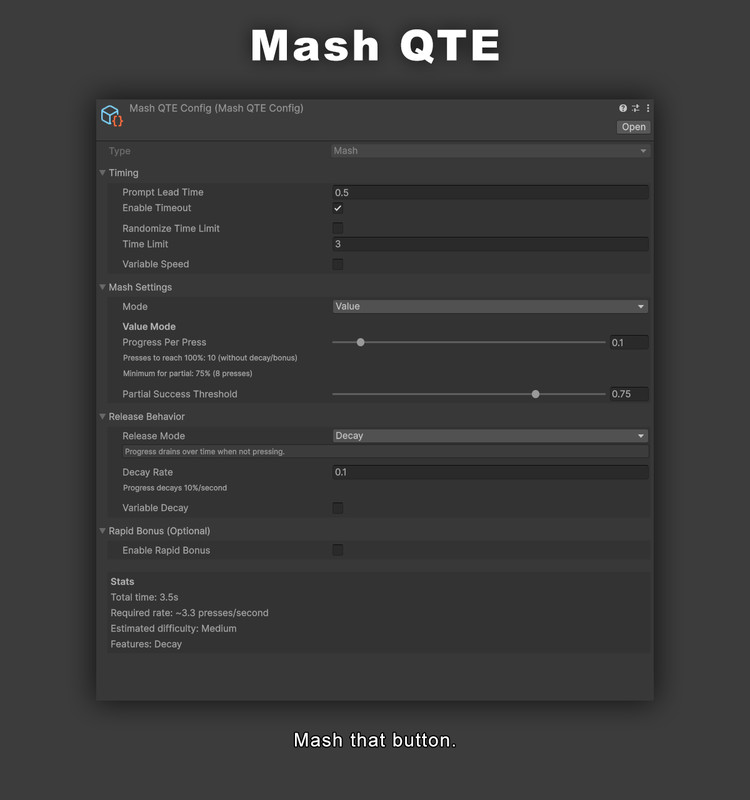This screenshot has width=750, height=800.
Task: Enable the Rapid Bonus checkbox
Action: [340, 550]
